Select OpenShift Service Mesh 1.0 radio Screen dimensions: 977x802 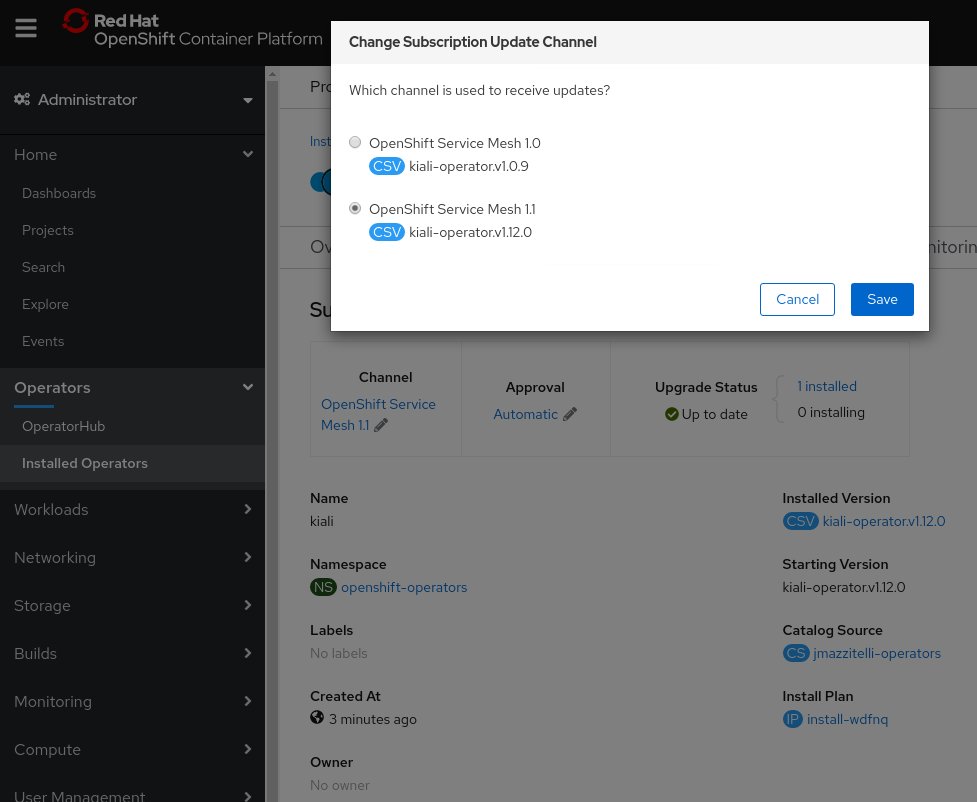pyautogui.click(x=355, y=142)
